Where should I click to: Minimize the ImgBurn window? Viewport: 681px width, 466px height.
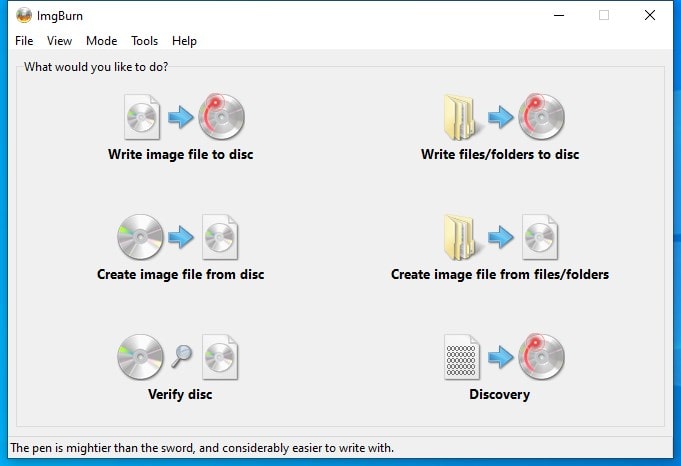click(559, 16)
